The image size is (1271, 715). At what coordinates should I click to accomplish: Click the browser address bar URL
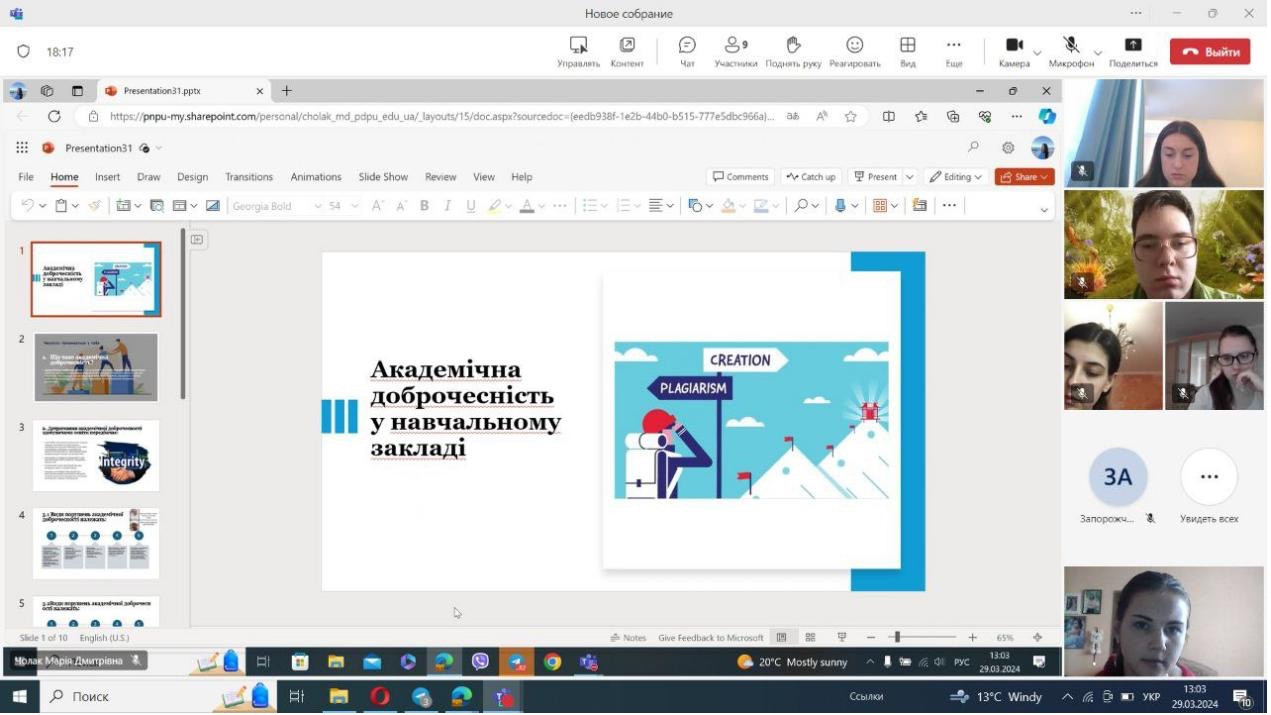coord(440,116)
